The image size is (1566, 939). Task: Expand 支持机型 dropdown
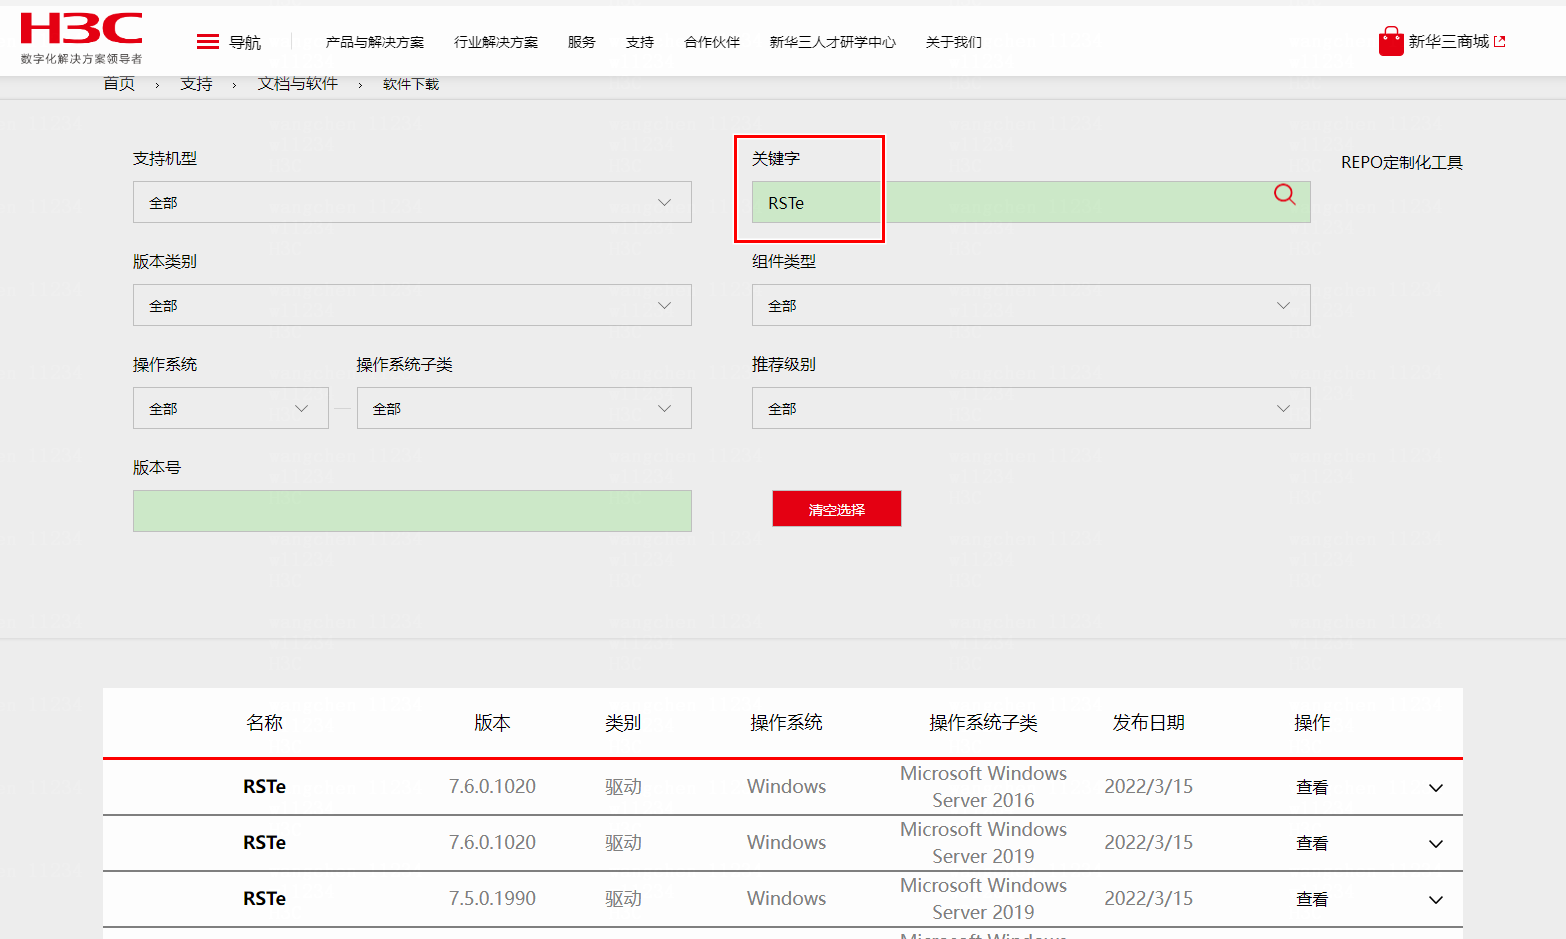[412, 202]
